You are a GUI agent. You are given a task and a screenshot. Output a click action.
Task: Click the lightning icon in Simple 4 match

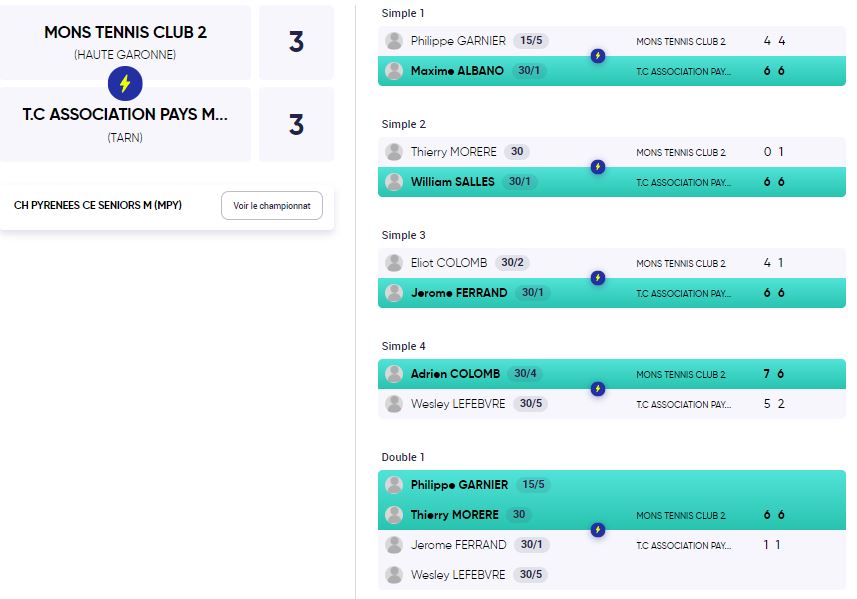[598, 389]
